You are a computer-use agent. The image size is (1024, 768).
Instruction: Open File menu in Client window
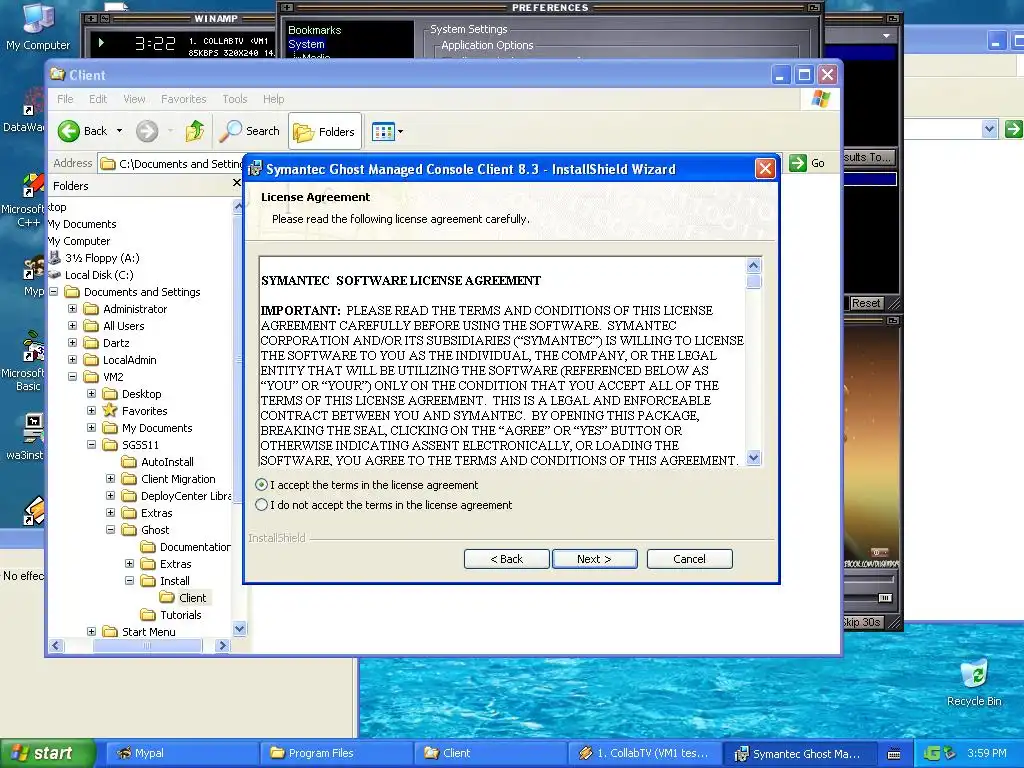coord(65,99)
